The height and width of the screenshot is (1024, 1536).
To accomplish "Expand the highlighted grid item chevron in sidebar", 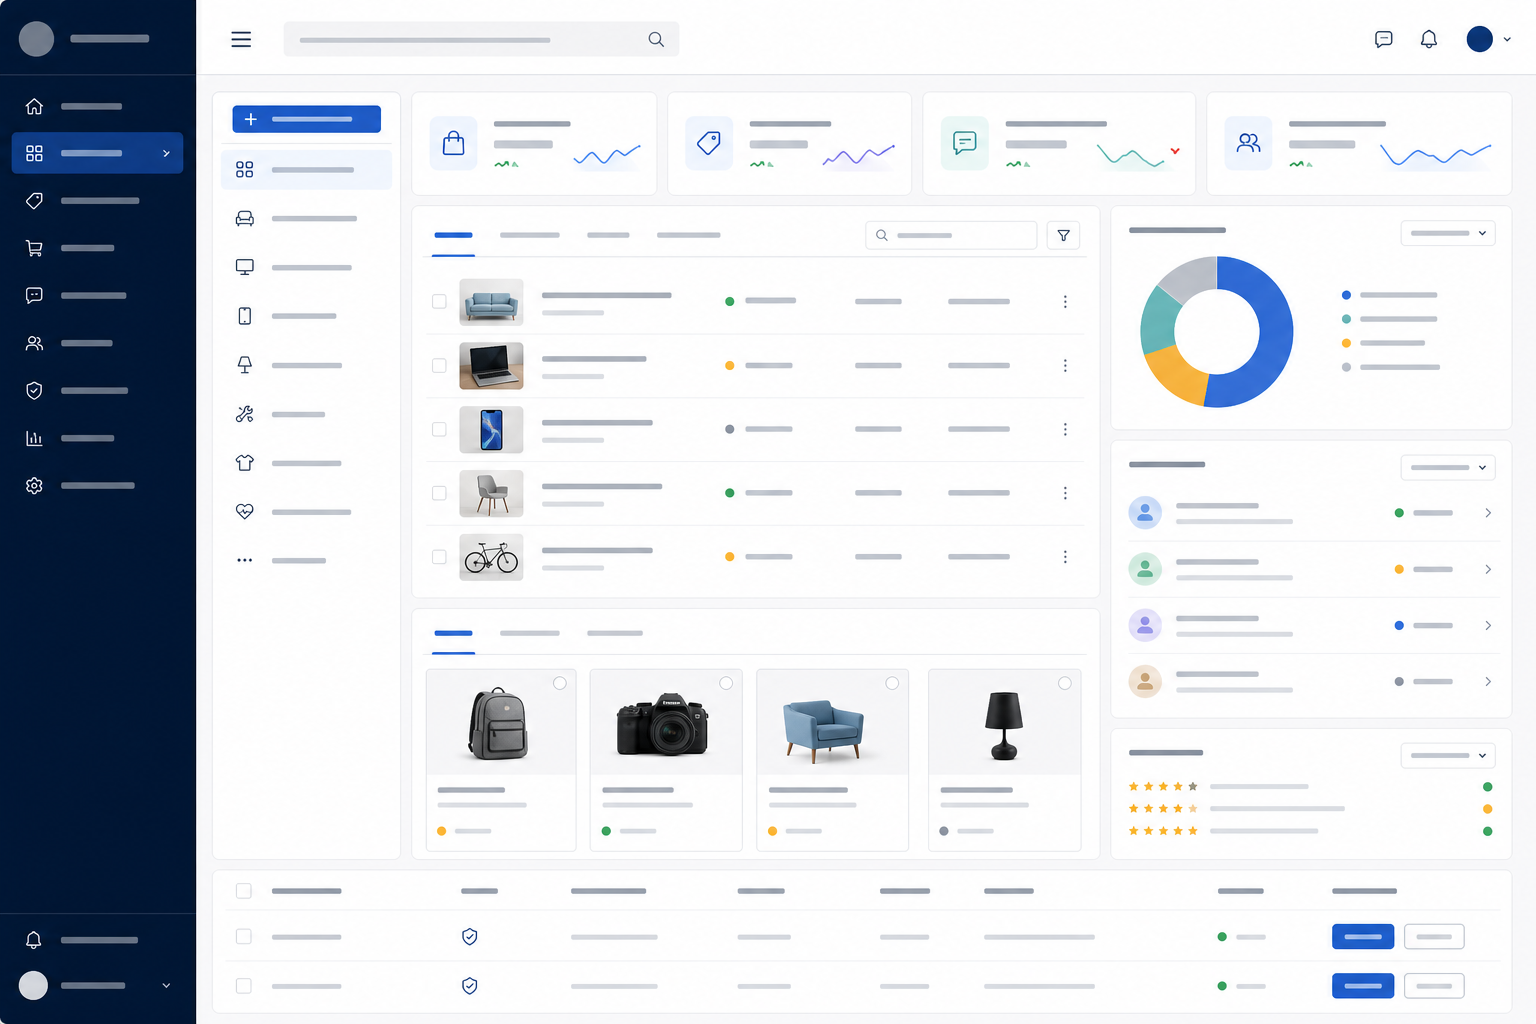I will click(166, 153).
